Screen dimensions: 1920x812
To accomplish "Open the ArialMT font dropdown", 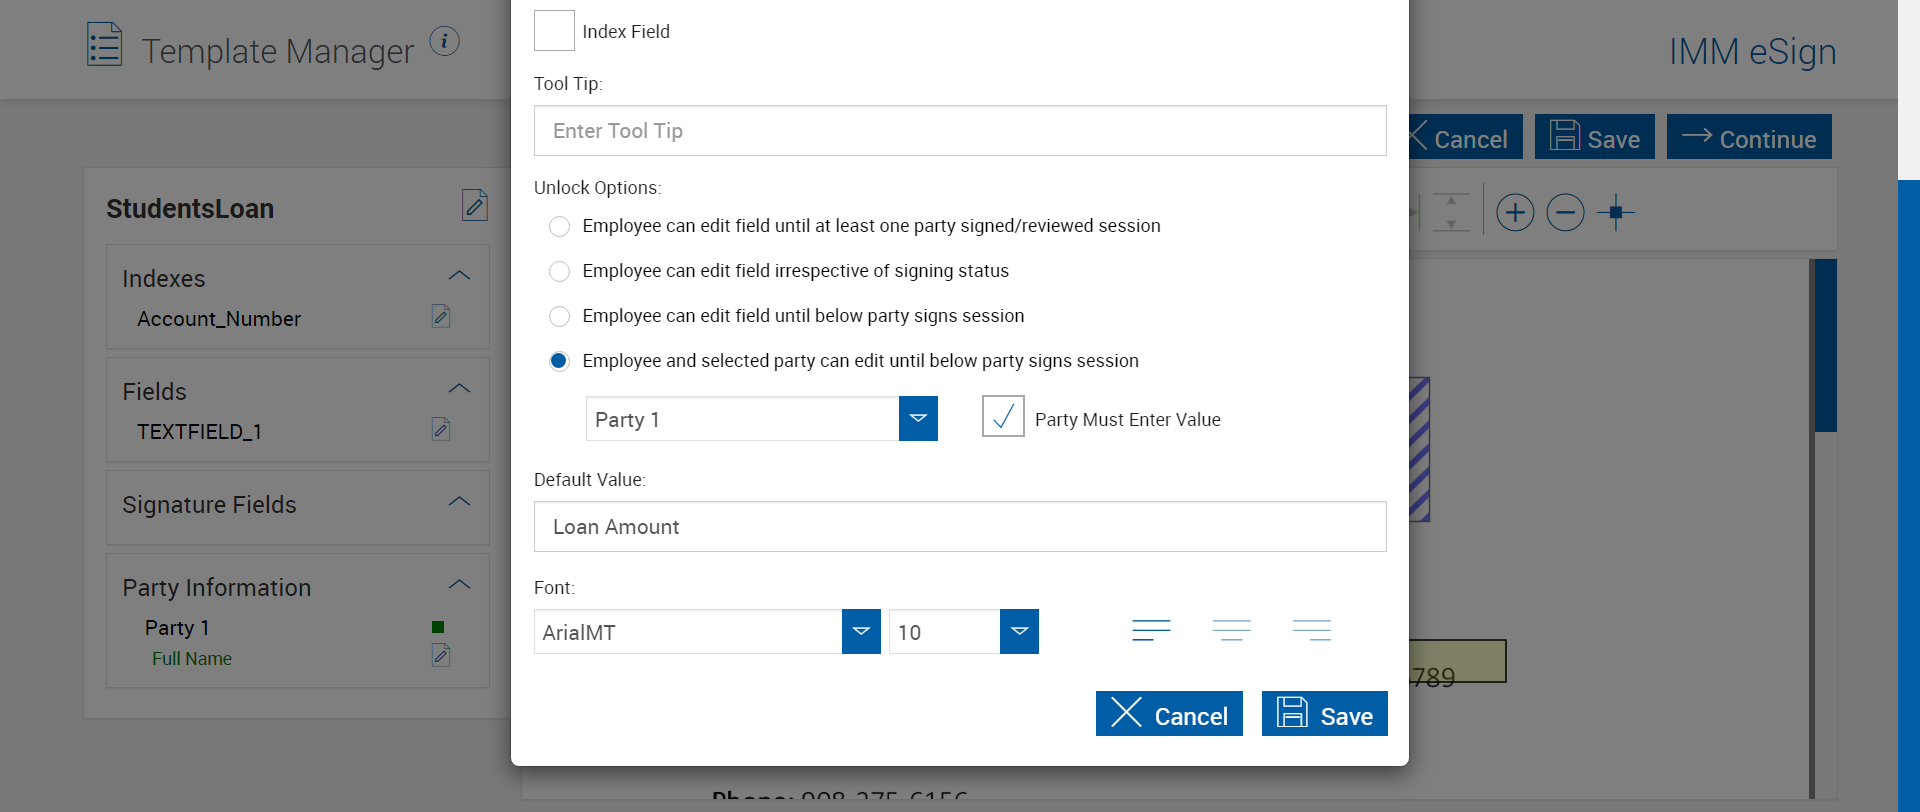I will point(861,632).
